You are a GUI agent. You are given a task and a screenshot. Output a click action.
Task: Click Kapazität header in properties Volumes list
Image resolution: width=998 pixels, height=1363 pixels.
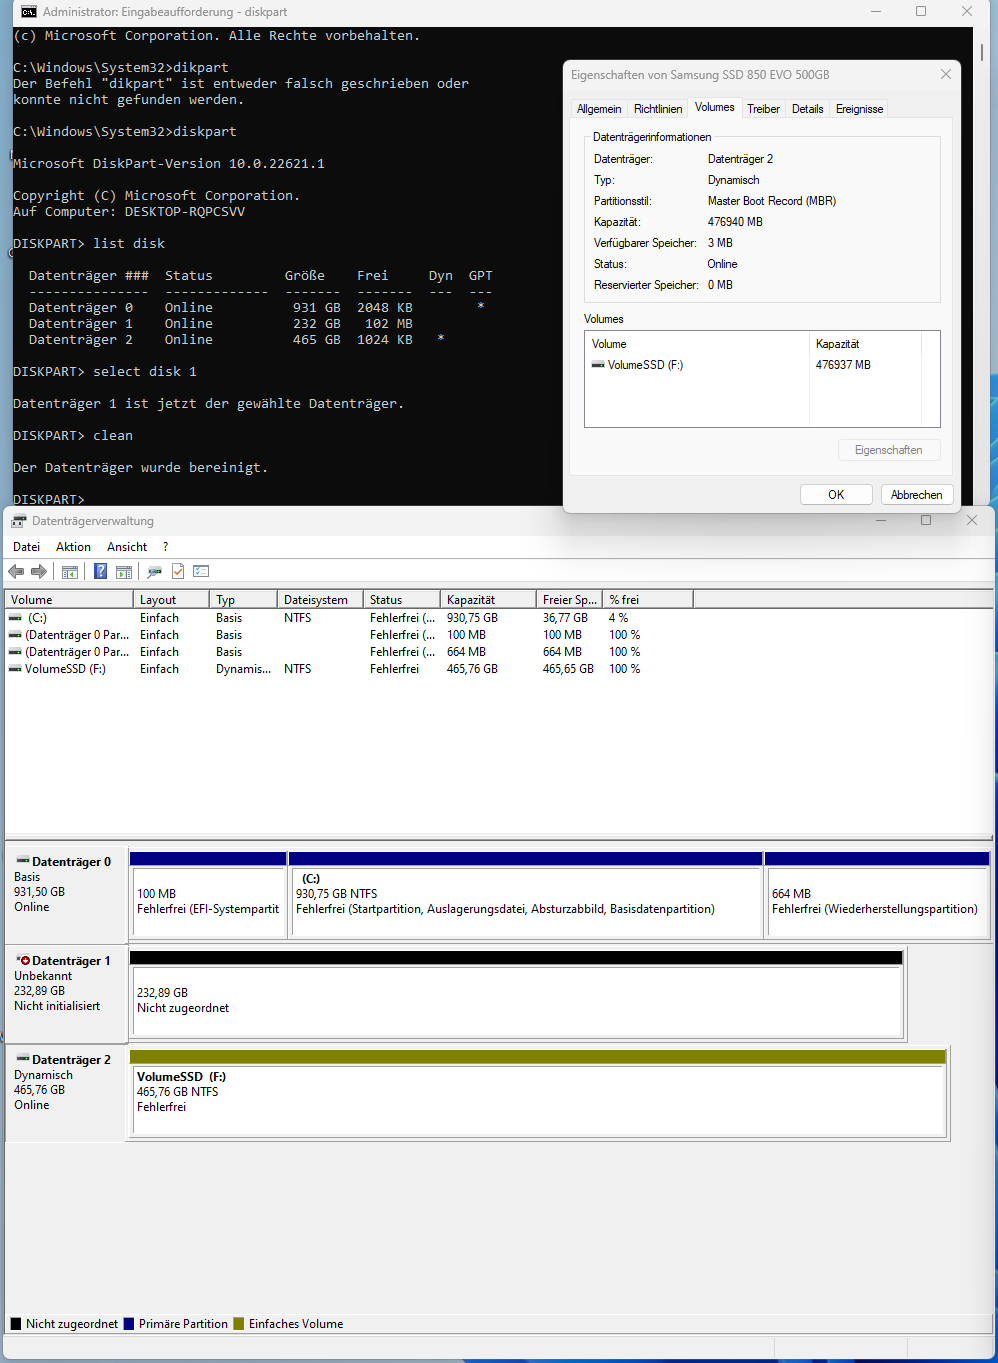point(865,344)
